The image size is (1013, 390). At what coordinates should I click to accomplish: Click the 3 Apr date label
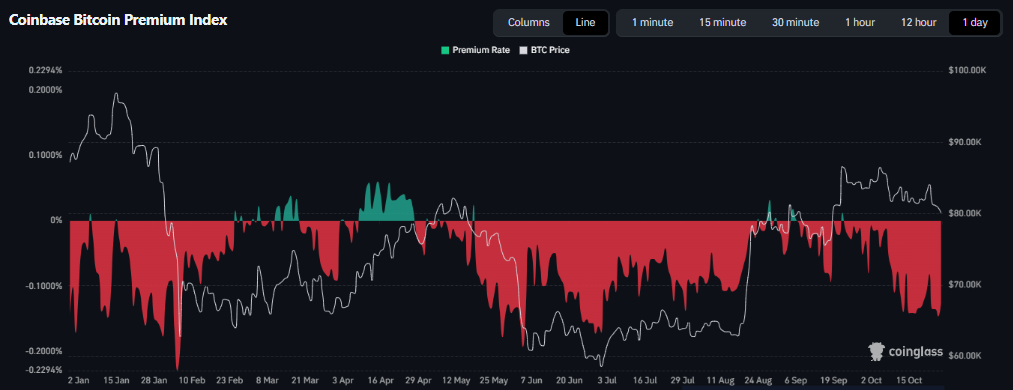tap(342, 381)
